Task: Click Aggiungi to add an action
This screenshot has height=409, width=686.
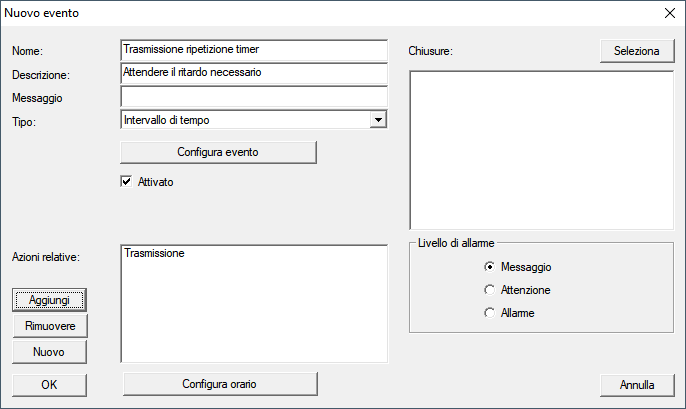Action: coord(49,300)
